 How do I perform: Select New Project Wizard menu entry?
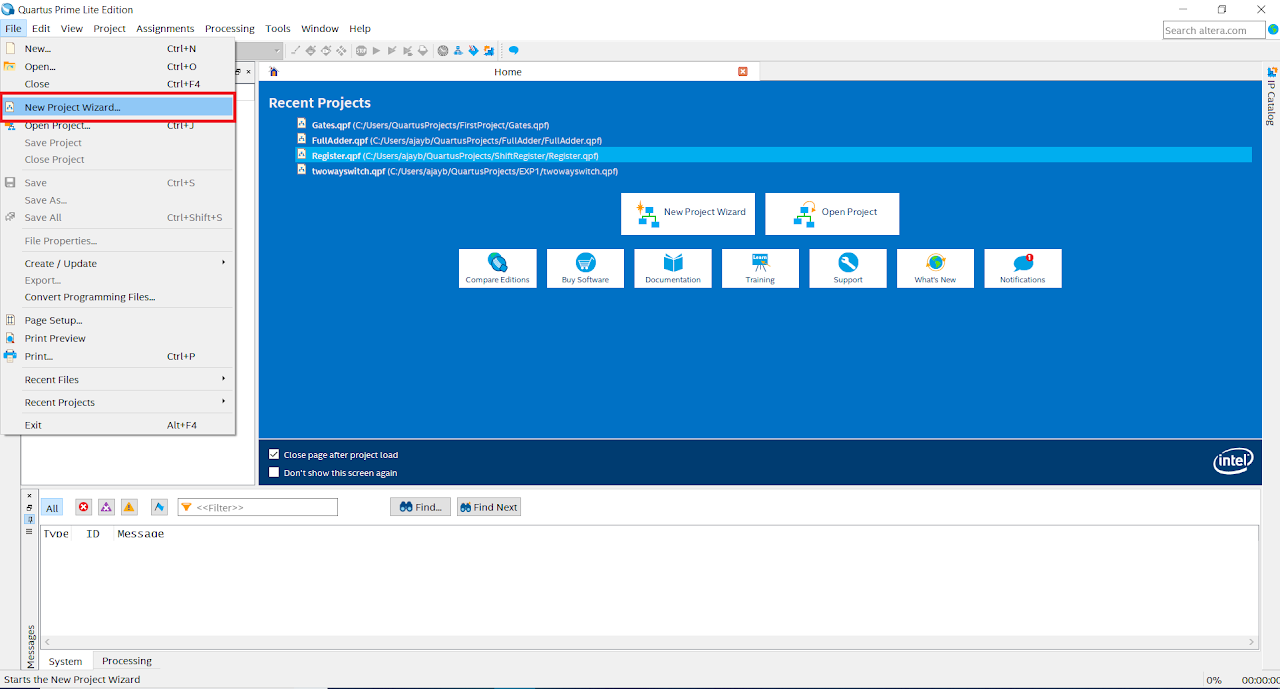(118, 107)
